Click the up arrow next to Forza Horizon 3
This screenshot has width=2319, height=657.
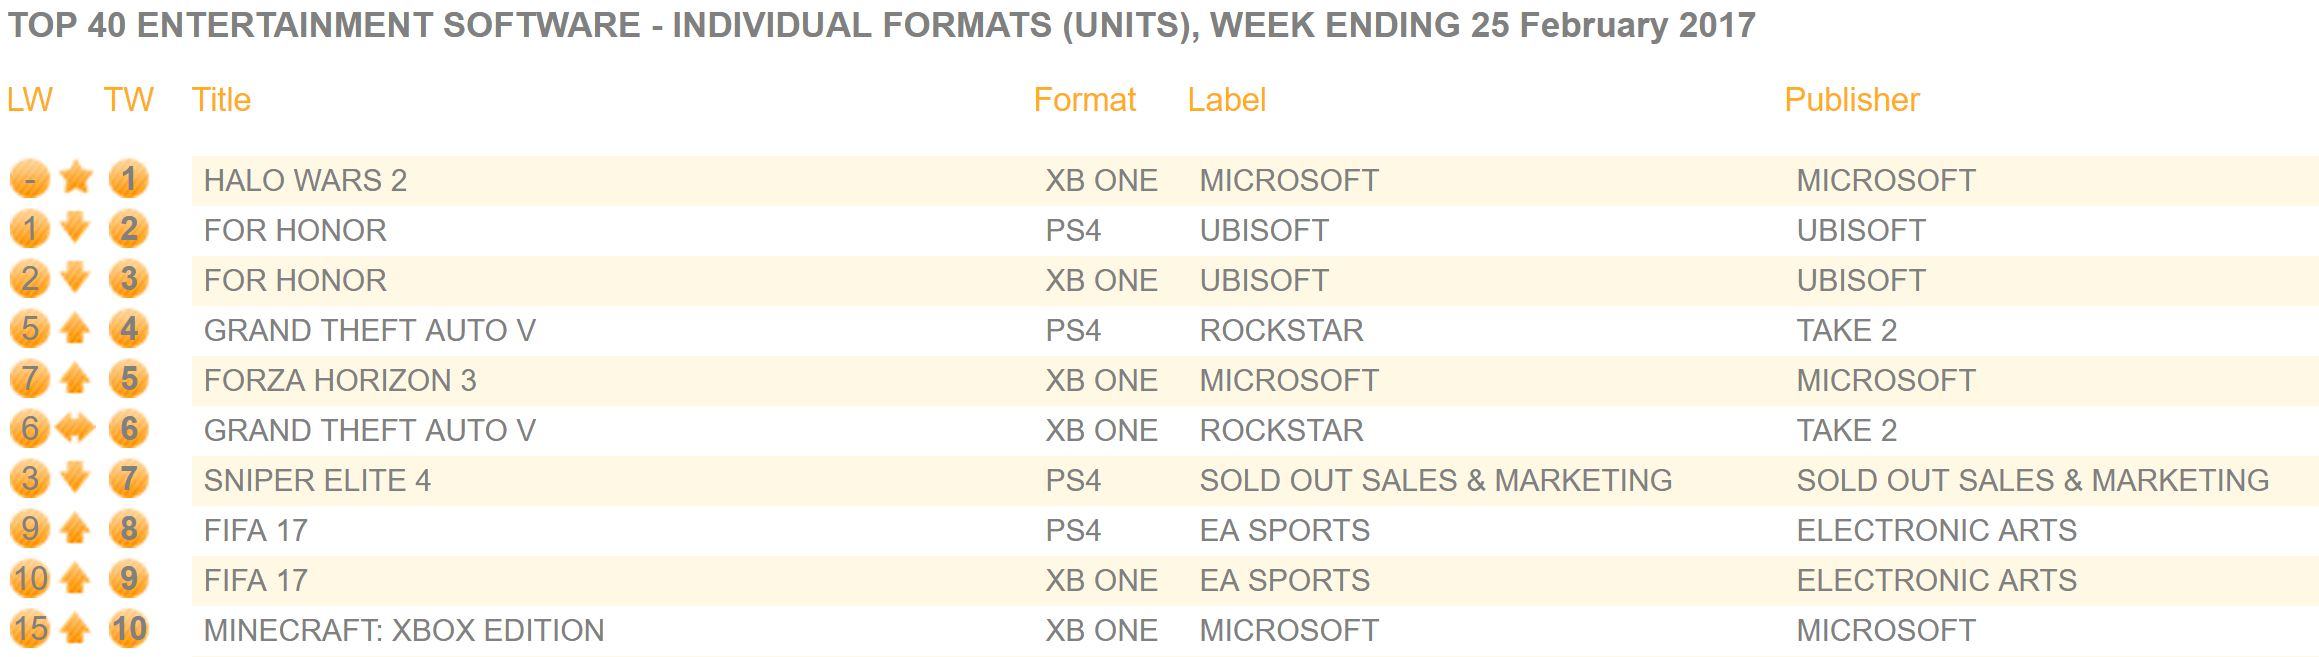coord(76,379)
